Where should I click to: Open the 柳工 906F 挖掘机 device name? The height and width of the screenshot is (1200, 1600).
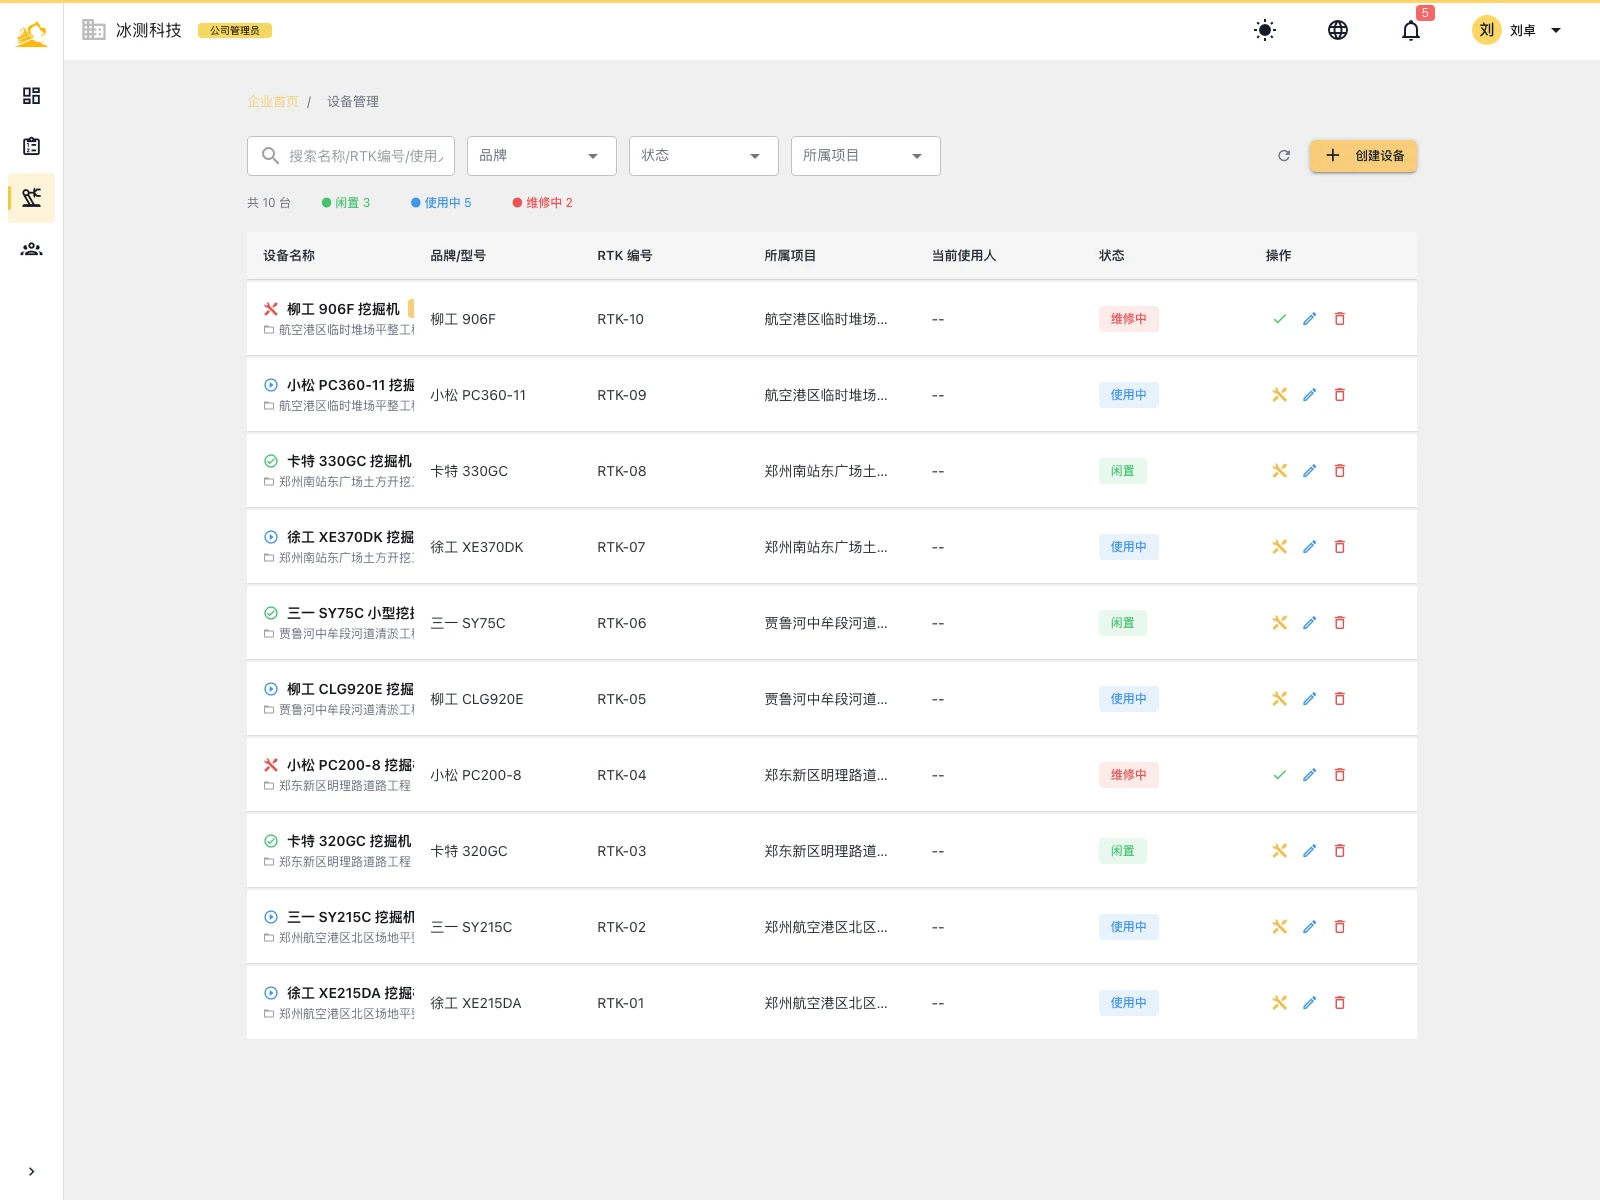(x=343, y=310)
